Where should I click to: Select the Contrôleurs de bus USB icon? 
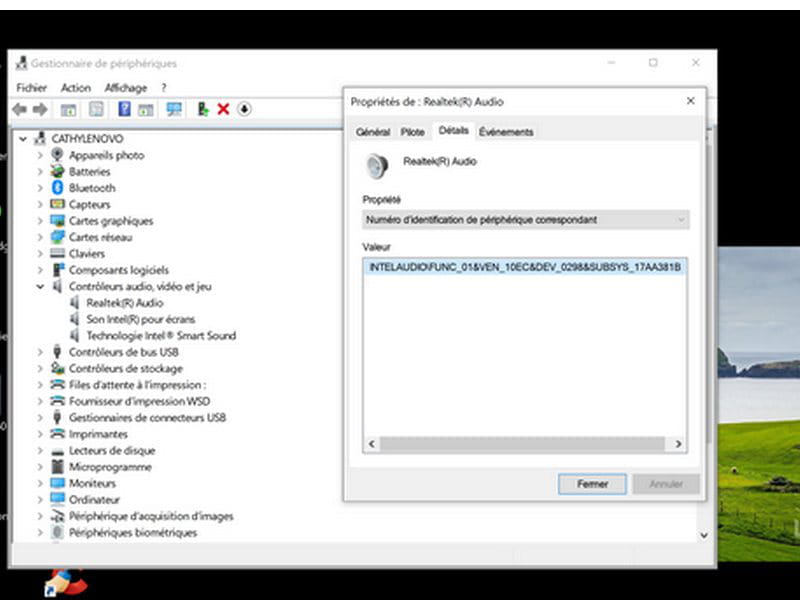pyautogui.click(x=57, y=352)
